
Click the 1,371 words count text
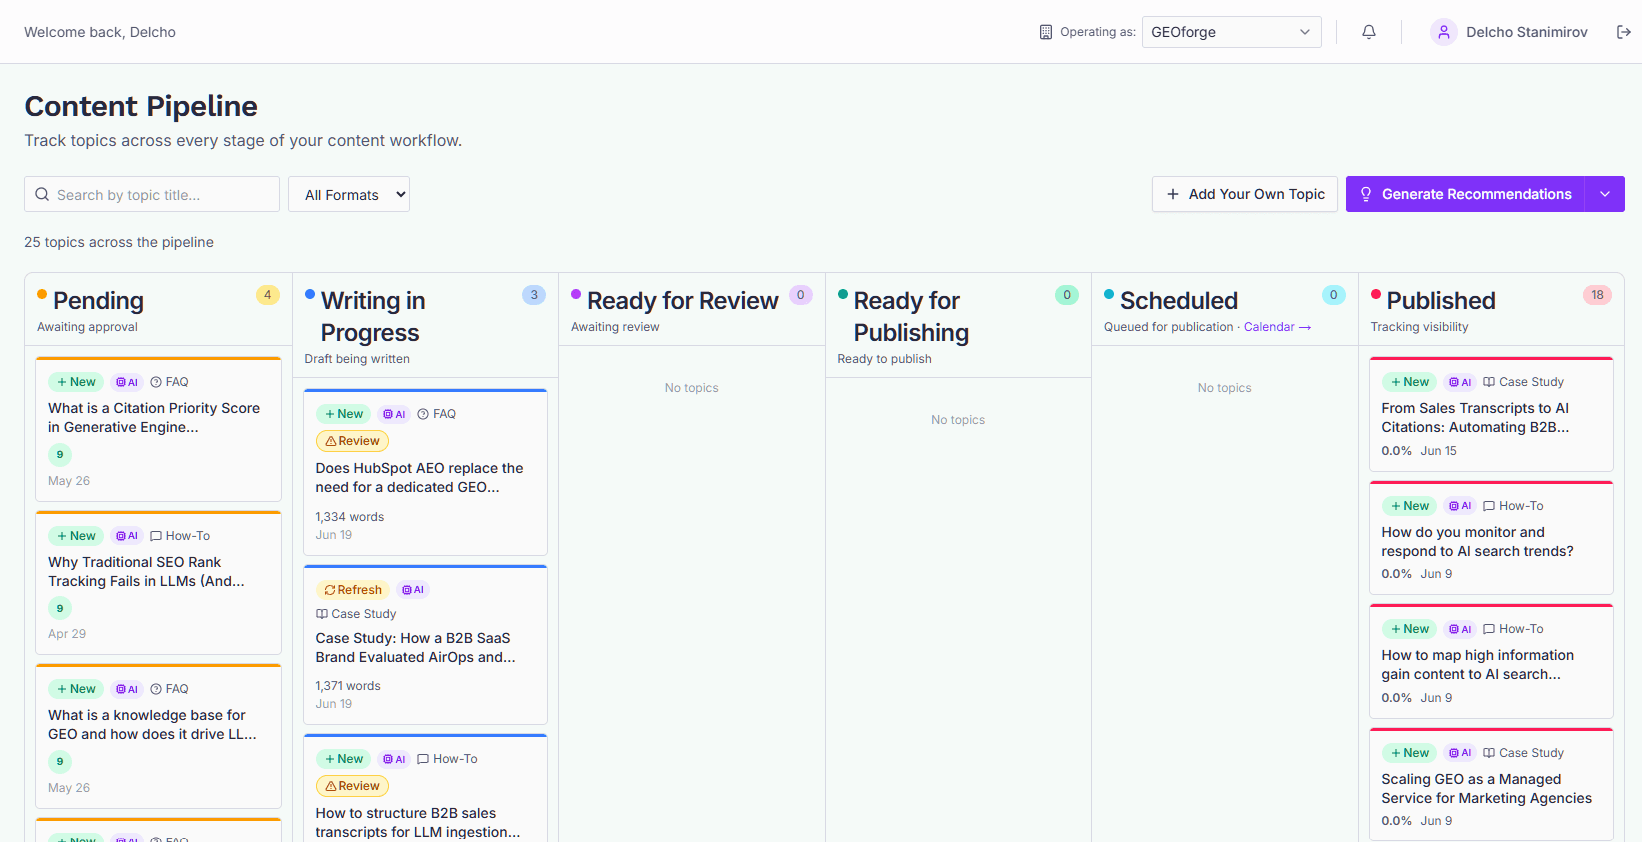348,686
